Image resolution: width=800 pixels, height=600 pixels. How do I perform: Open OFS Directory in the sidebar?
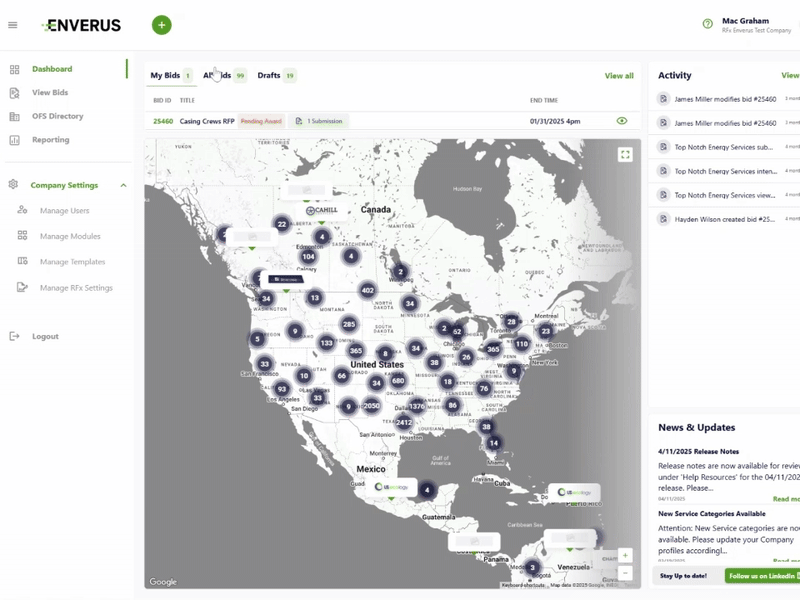point(57,116)
